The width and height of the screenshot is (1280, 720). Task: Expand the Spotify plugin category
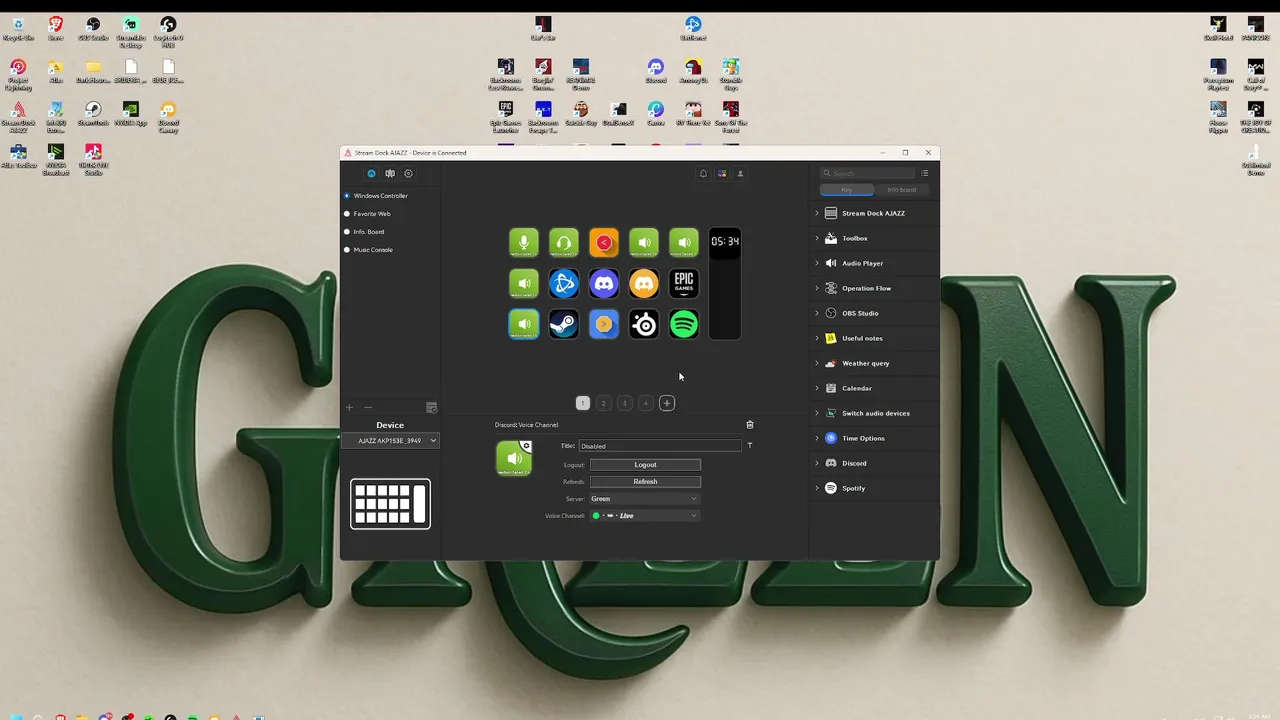[x=874, y=488]
